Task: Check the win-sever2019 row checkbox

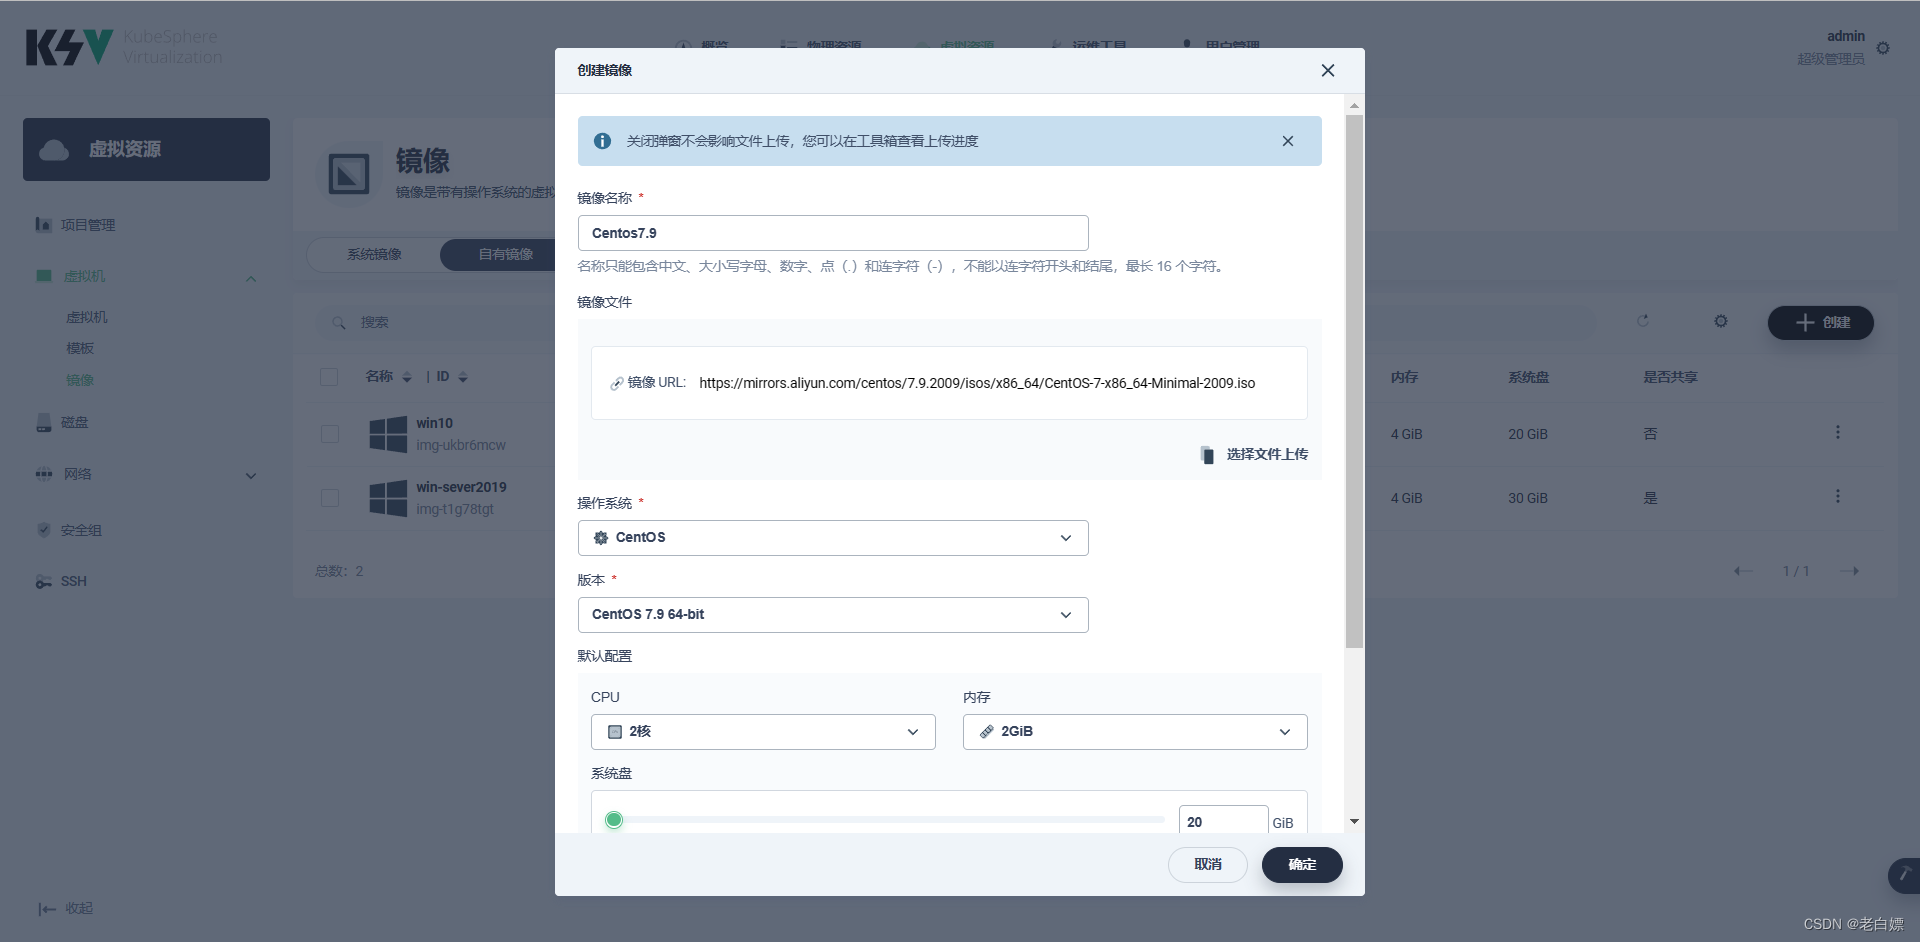Action: (329, 498)
